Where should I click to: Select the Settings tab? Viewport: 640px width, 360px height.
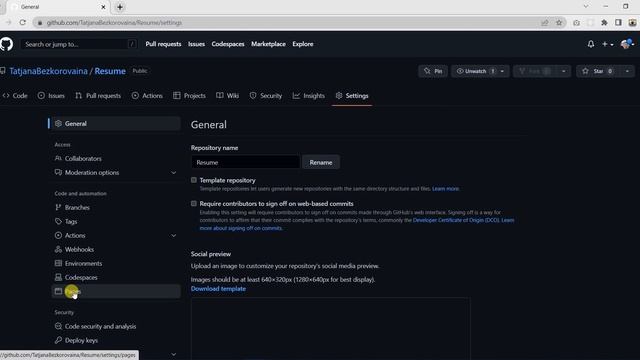pyautogui.click(x=352, y=96)
